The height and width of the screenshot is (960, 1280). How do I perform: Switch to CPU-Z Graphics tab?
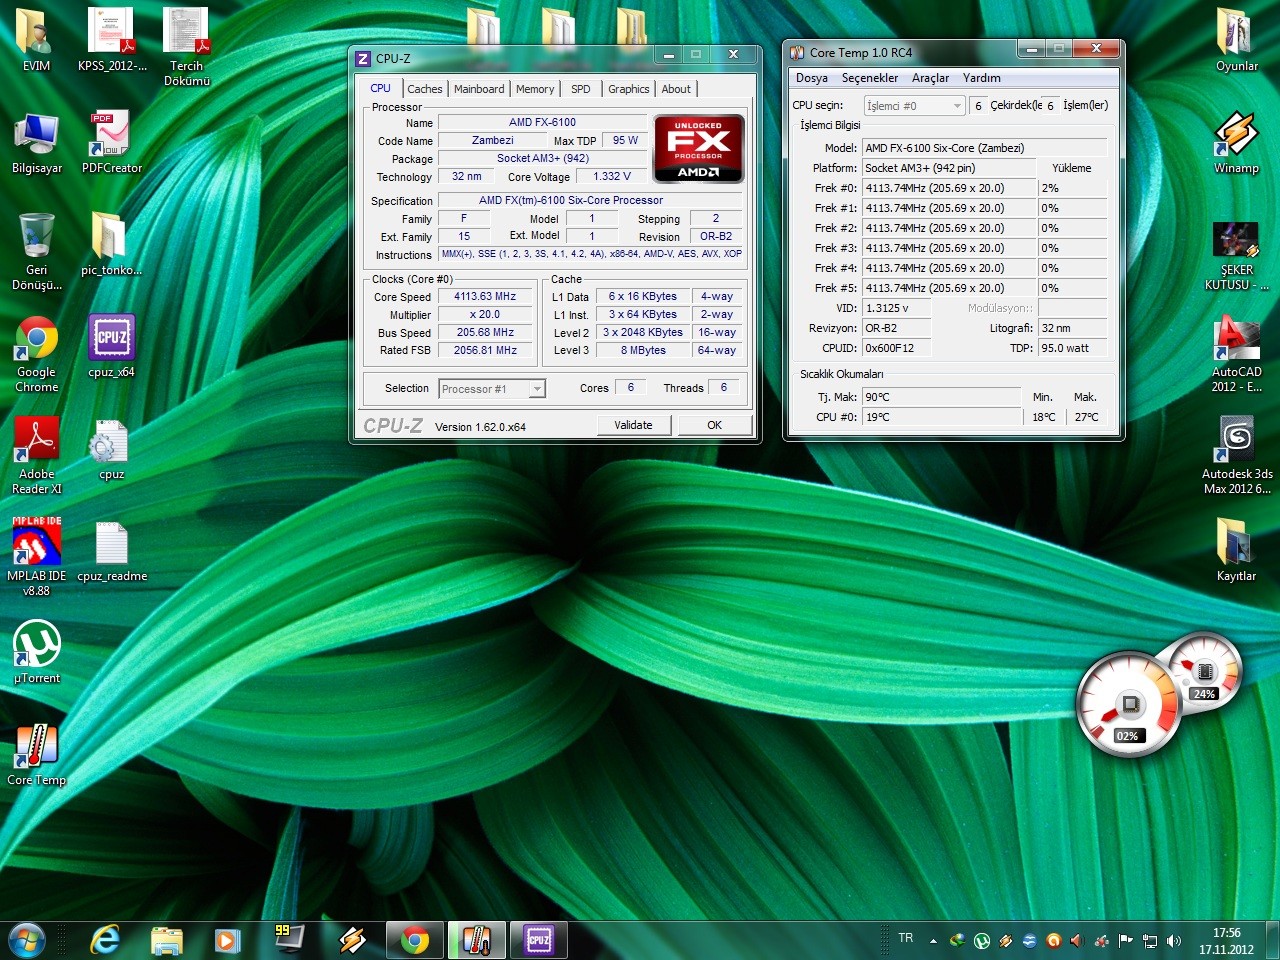628,89
